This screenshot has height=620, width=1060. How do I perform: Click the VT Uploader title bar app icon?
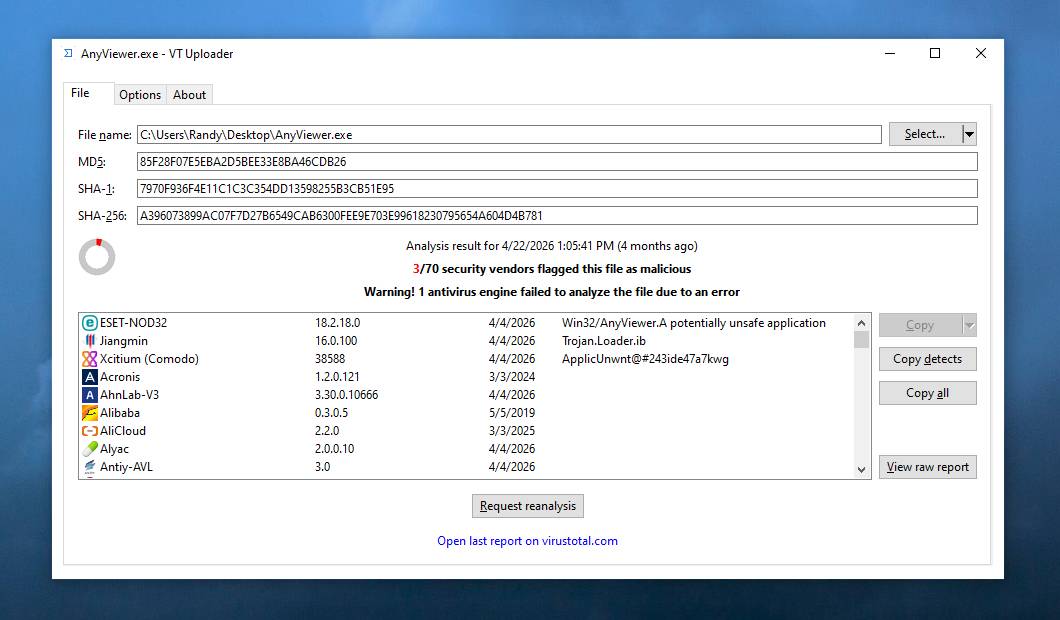click(x=68, y=53)
